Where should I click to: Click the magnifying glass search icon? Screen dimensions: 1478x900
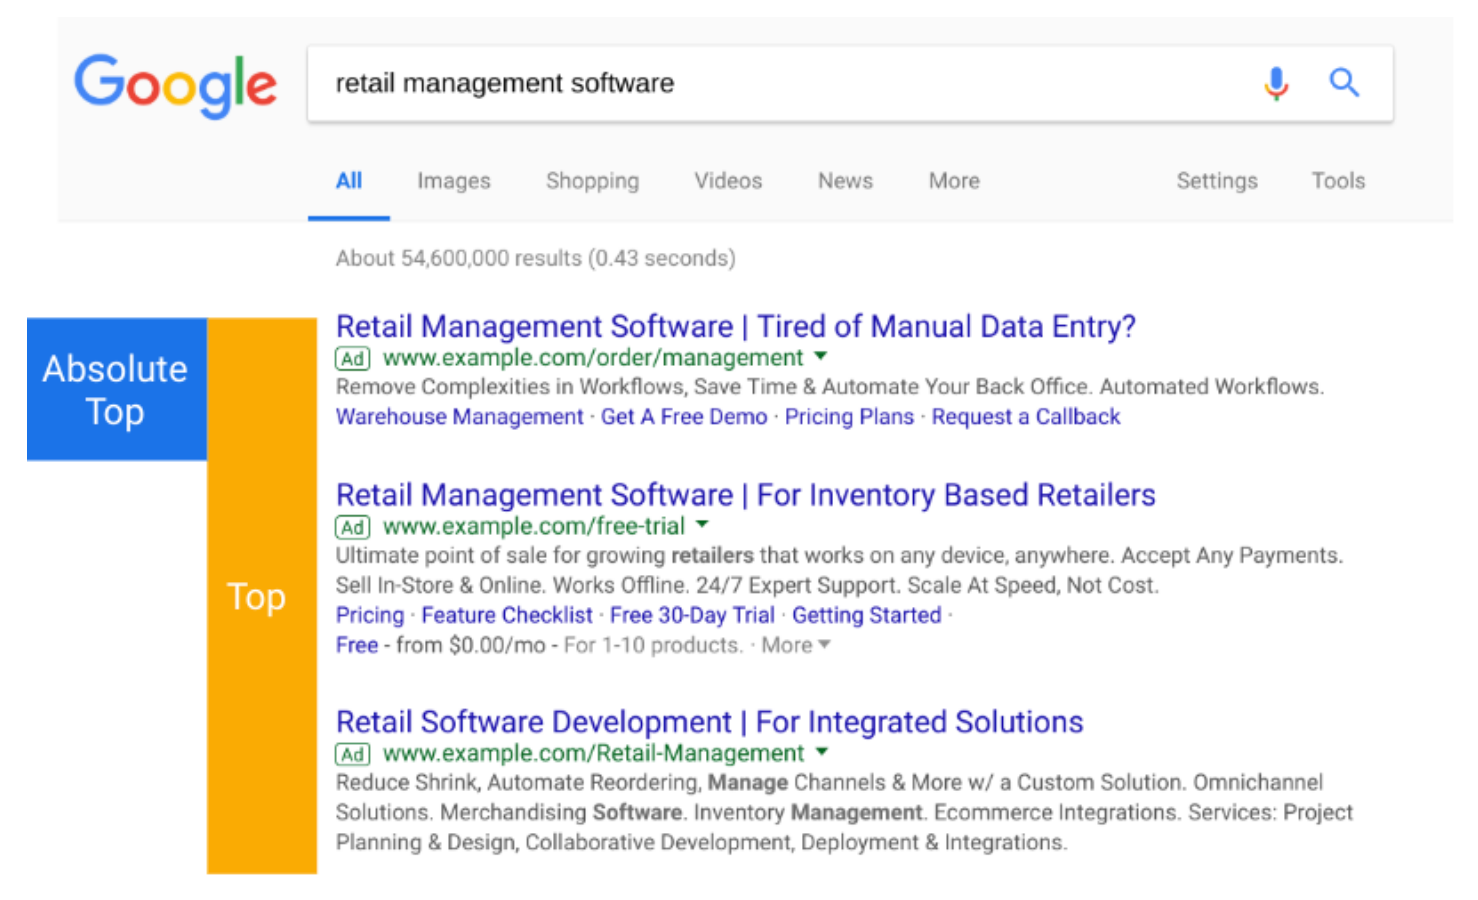pyautogui.click(x=1344, y=82)
